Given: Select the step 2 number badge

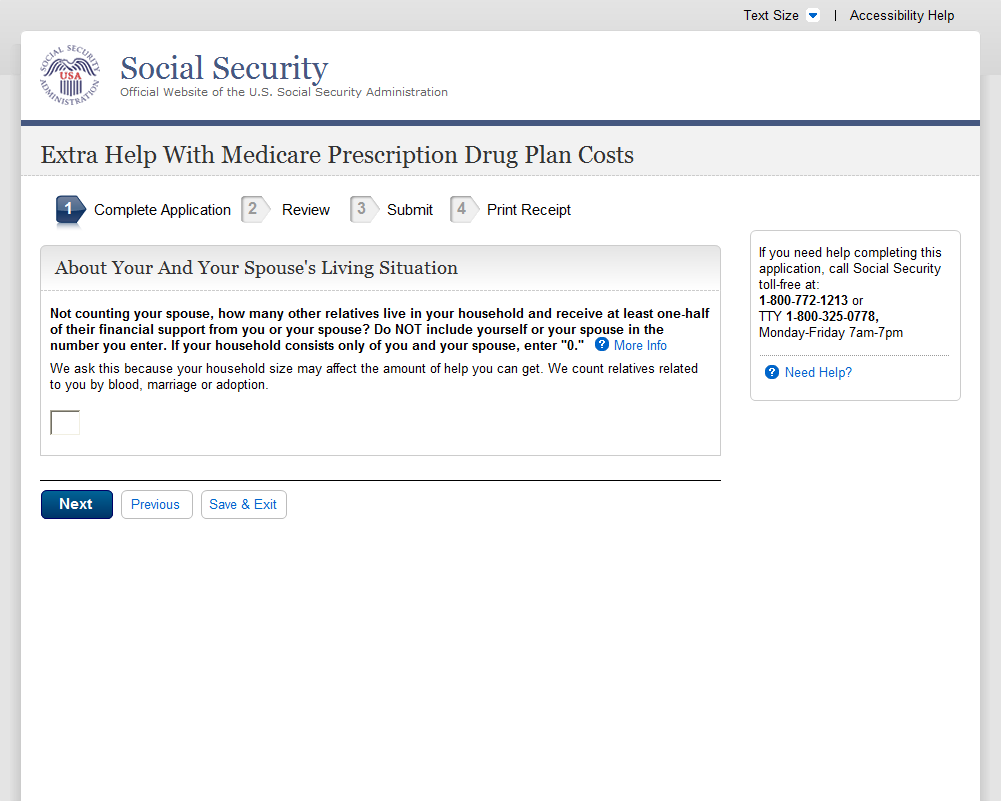Looking at the screenshot, I should [x=254, y=209].
